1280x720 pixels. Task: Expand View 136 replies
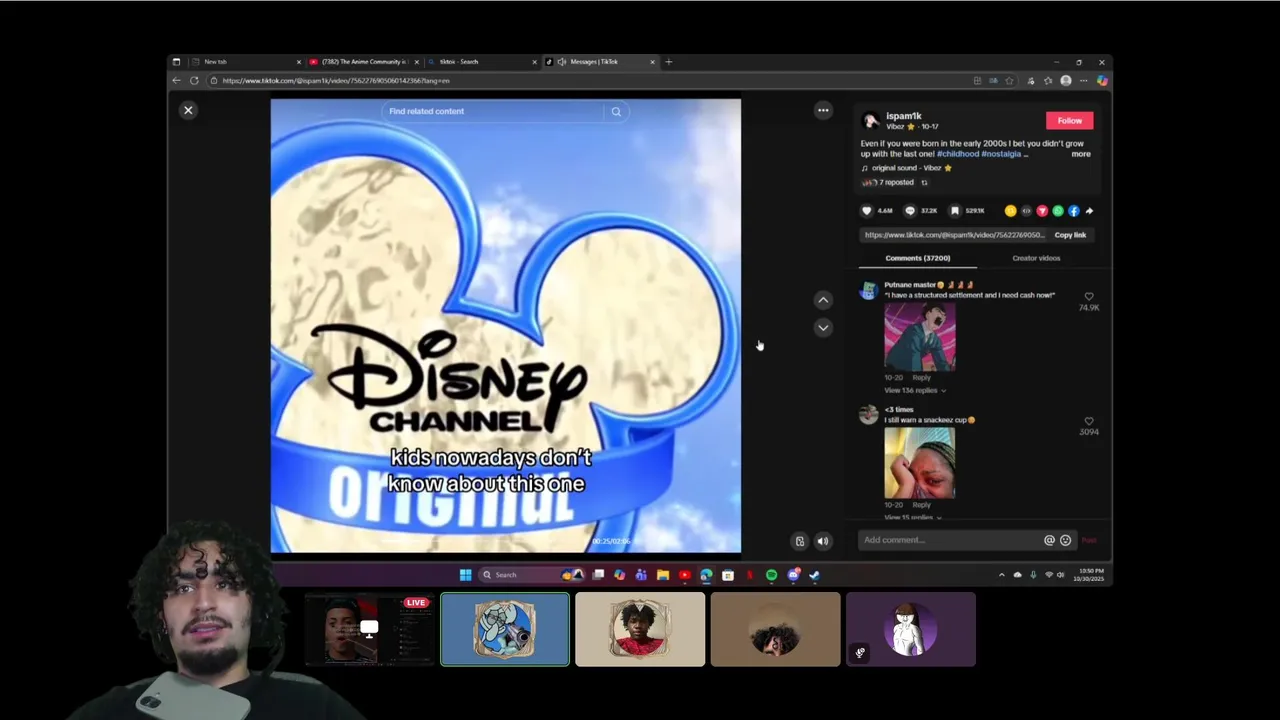click(914, 390)
